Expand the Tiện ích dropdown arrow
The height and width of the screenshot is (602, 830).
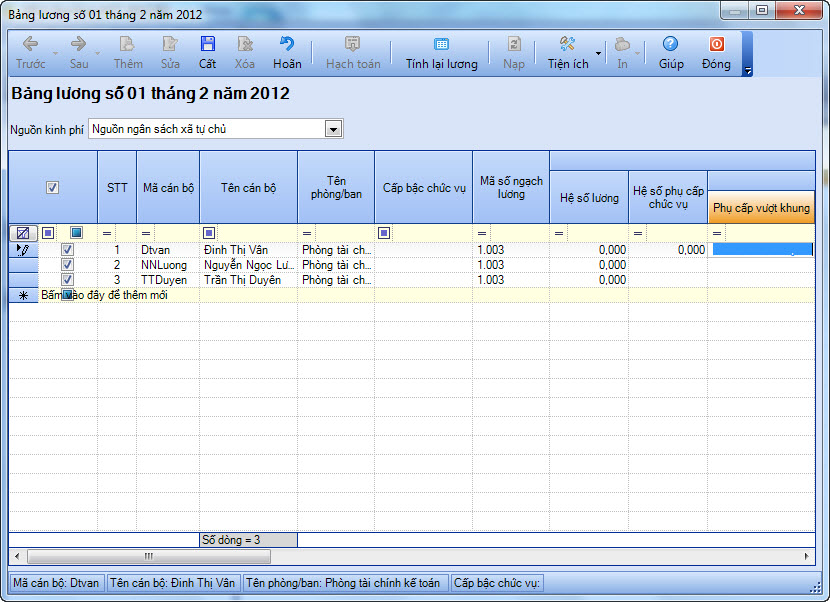(599, 53)
